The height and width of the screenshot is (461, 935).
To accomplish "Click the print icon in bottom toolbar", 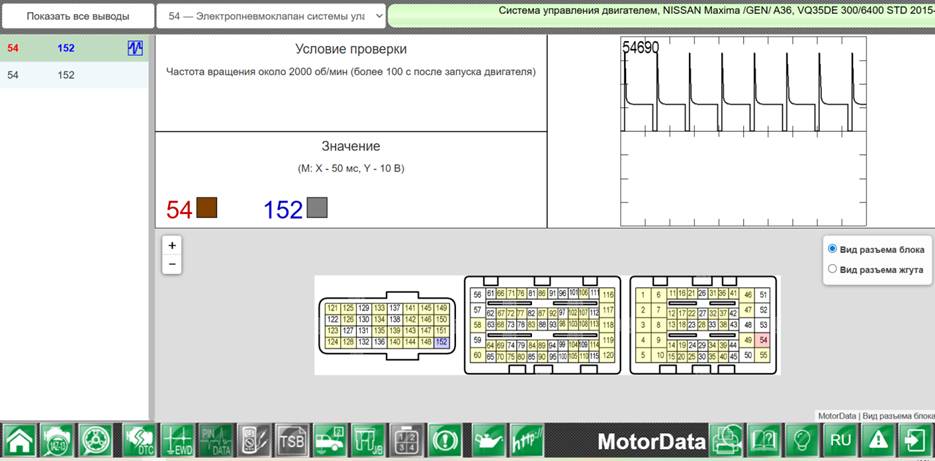I will tap(726, 441).
